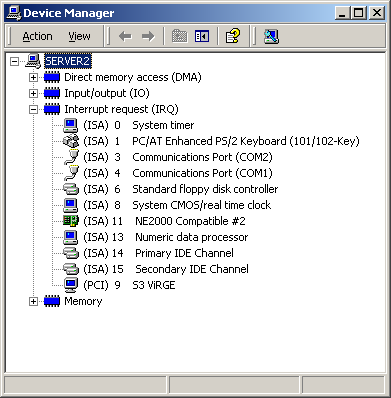The image size is (391, 398).
Task: Select the System timer entry text
Action: pos(163,125)
